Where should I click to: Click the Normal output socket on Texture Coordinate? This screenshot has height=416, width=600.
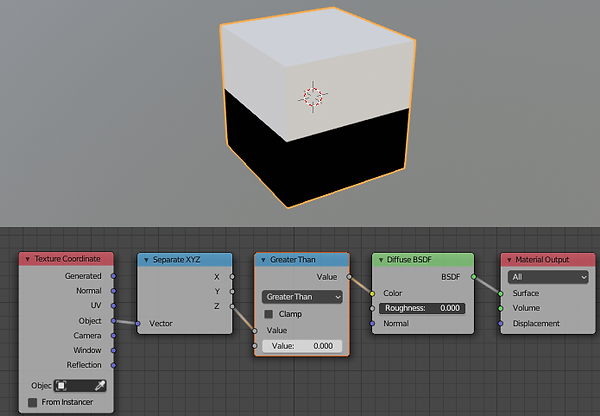(x=113, y=291)
